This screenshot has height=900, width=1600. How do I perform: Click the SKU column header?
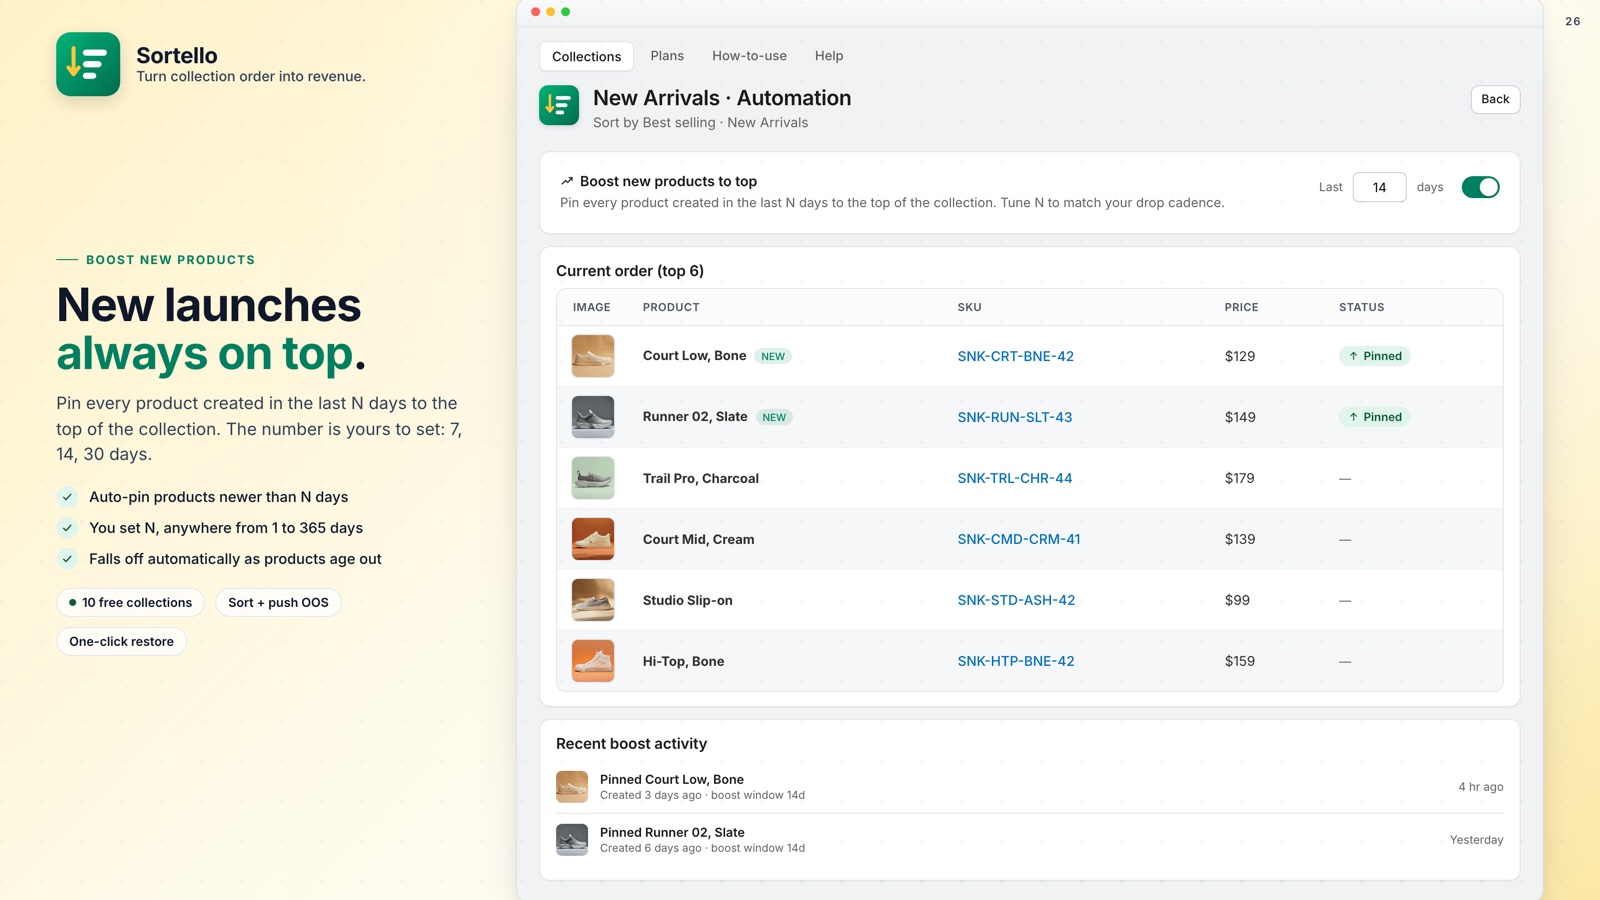point(969,307)
